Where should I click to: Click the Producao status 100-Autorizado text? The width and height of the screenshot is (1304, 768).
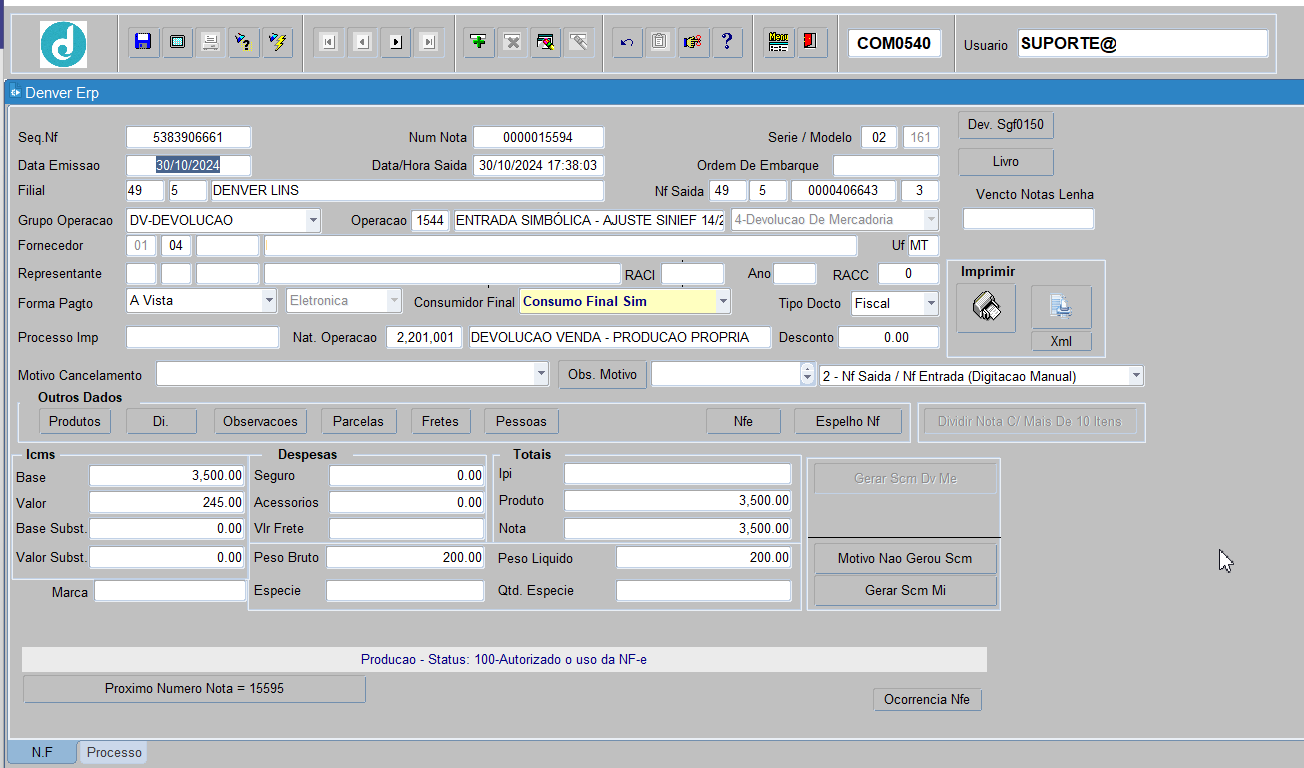504,659
